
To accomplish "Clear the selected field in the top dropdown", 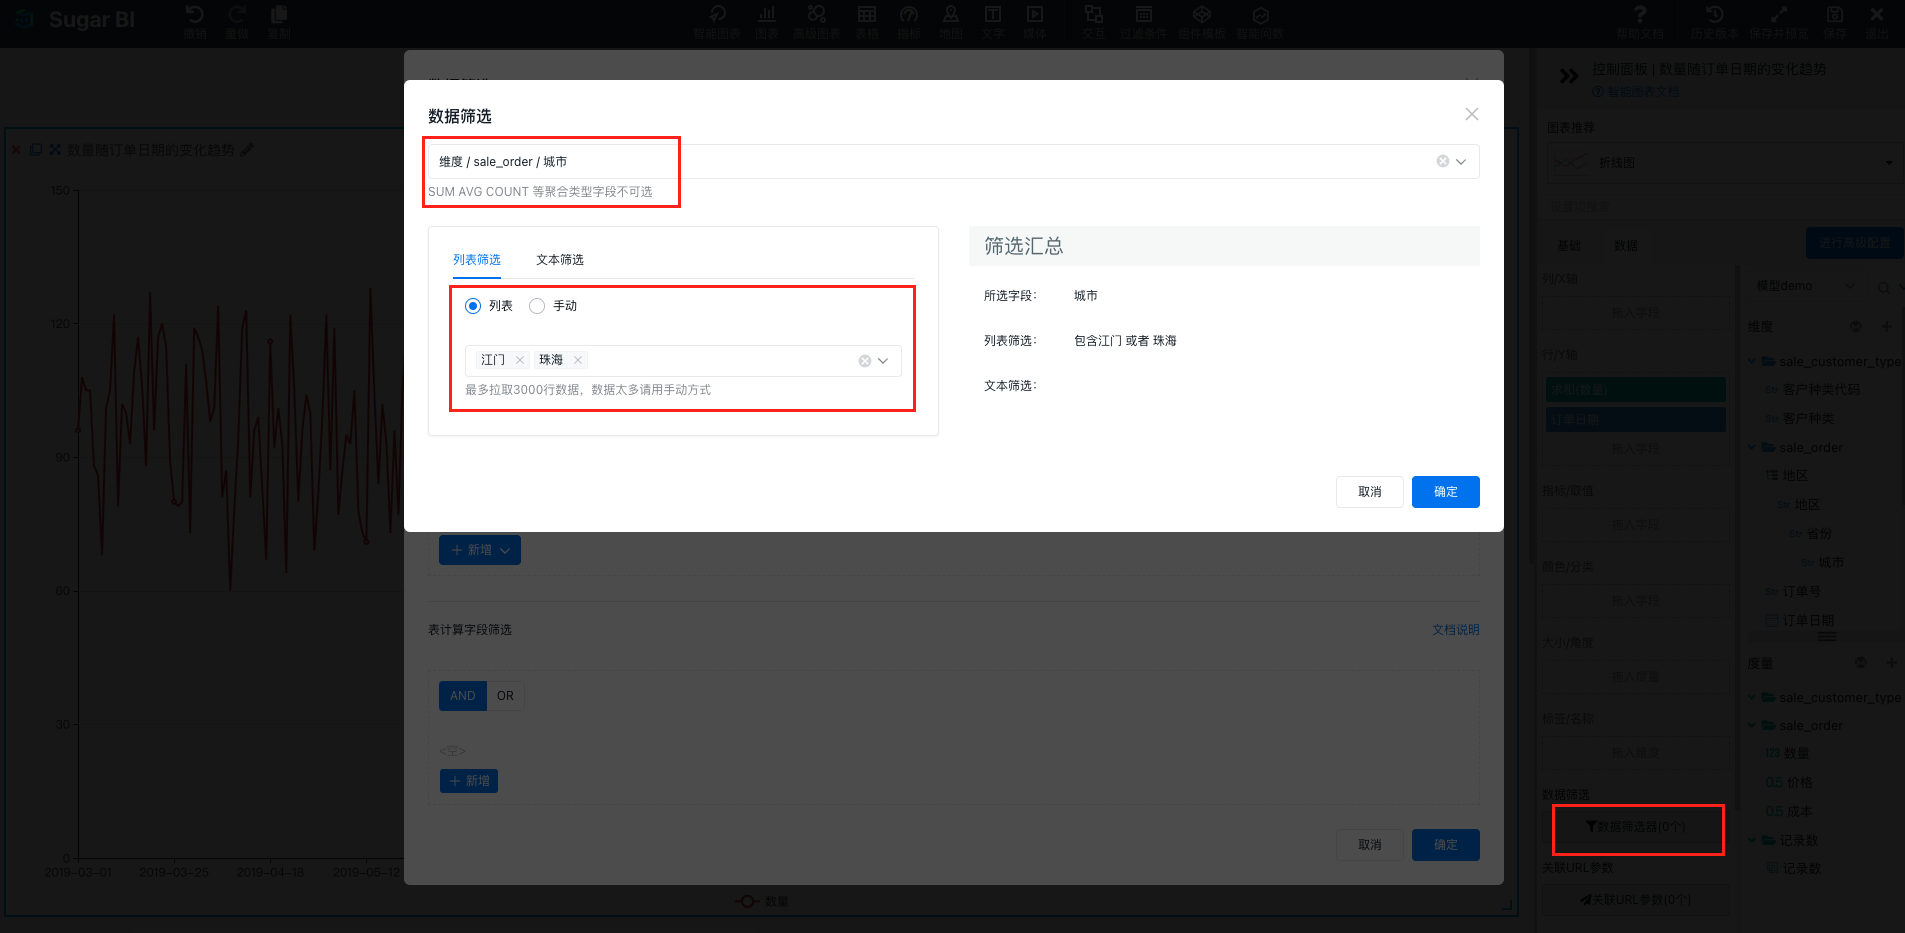I will click(x=1443, y=162).
